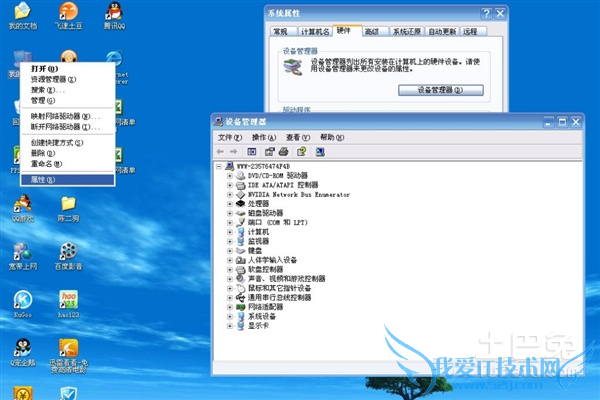The width and height of the screenshot is (600, 400).
Task: Expand the 人体学输入设备 node
Action: (230, 260)
